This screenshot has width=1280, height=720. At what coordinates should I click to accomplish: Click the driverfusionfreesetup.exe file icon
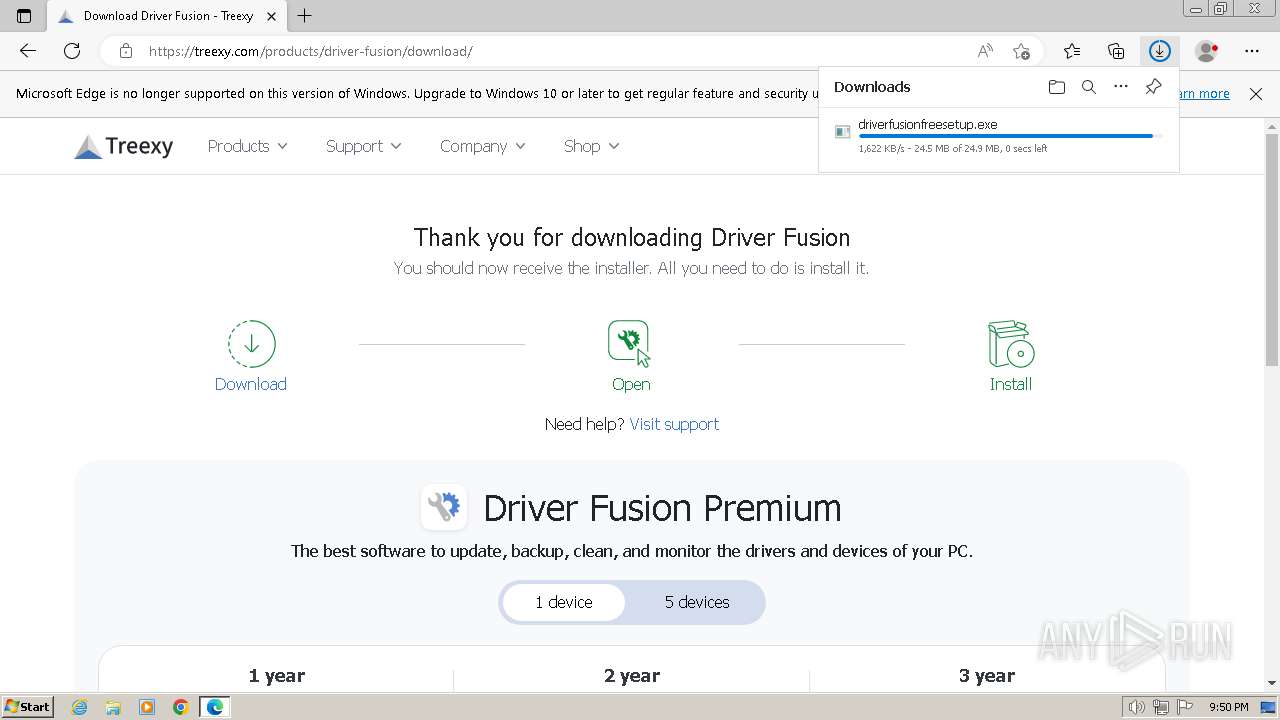click(x=843, y=132)
